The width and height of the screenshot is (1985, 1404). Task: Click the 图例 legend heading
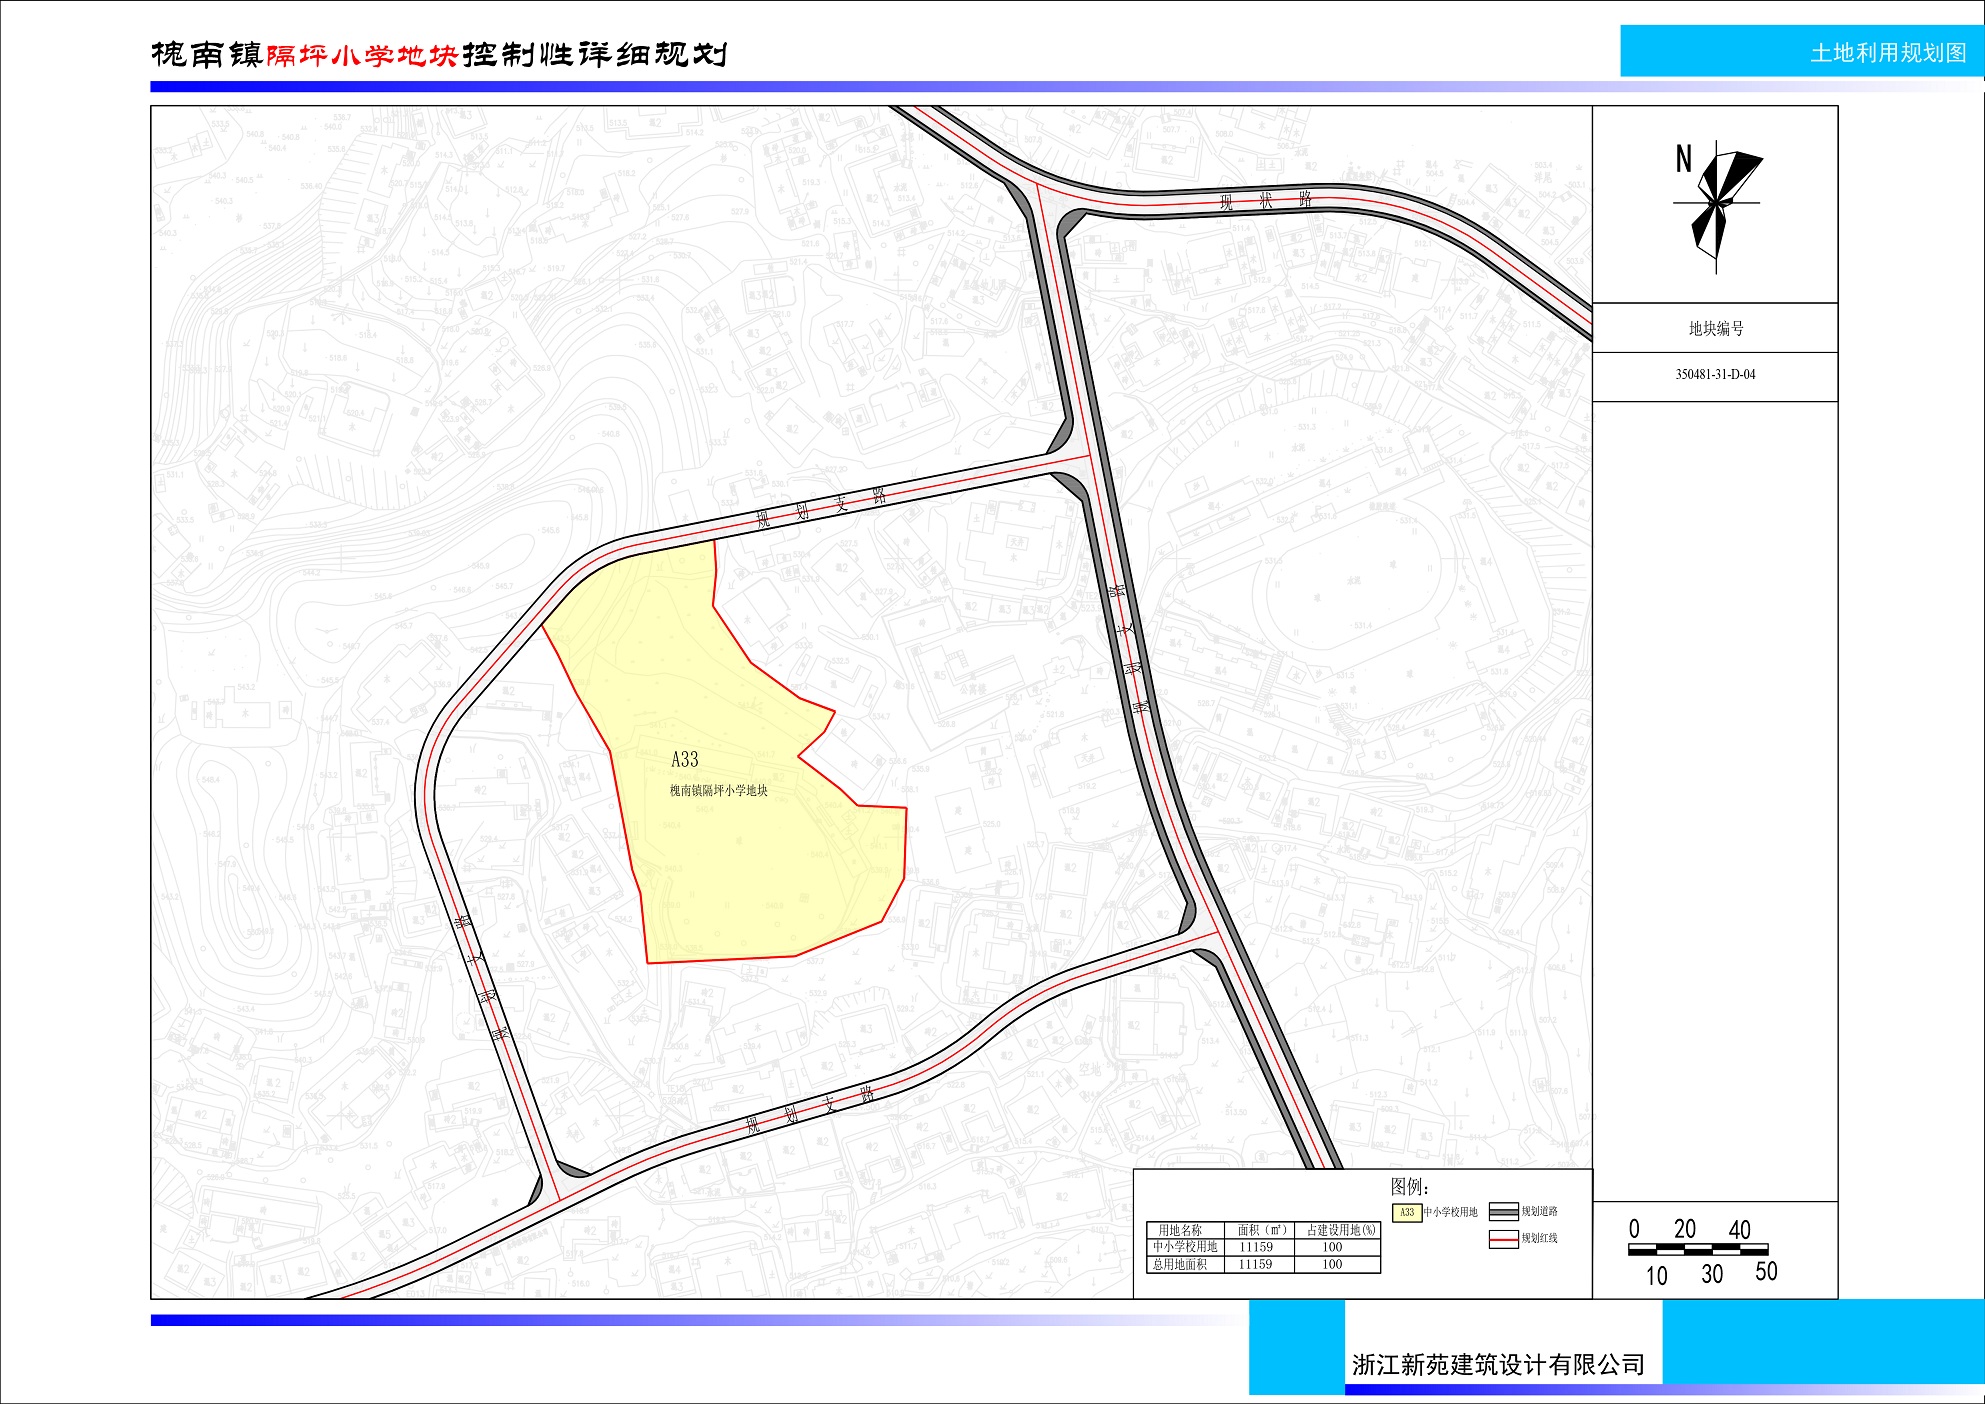click(x=1409, y=1187)
